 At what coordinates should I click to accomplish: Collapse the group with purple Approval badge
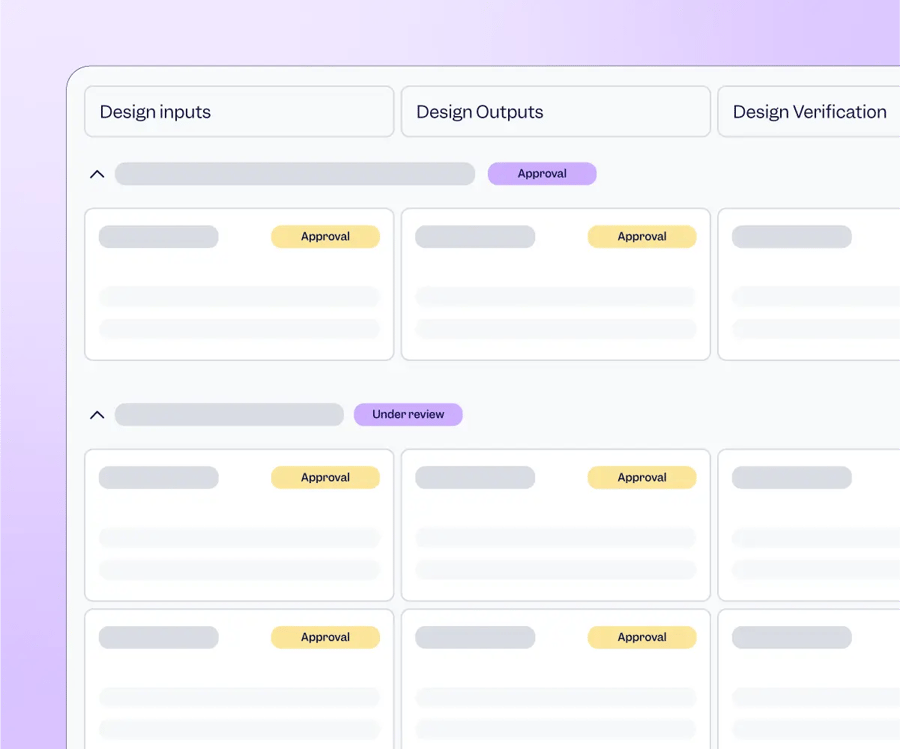[x=97, y=174]
